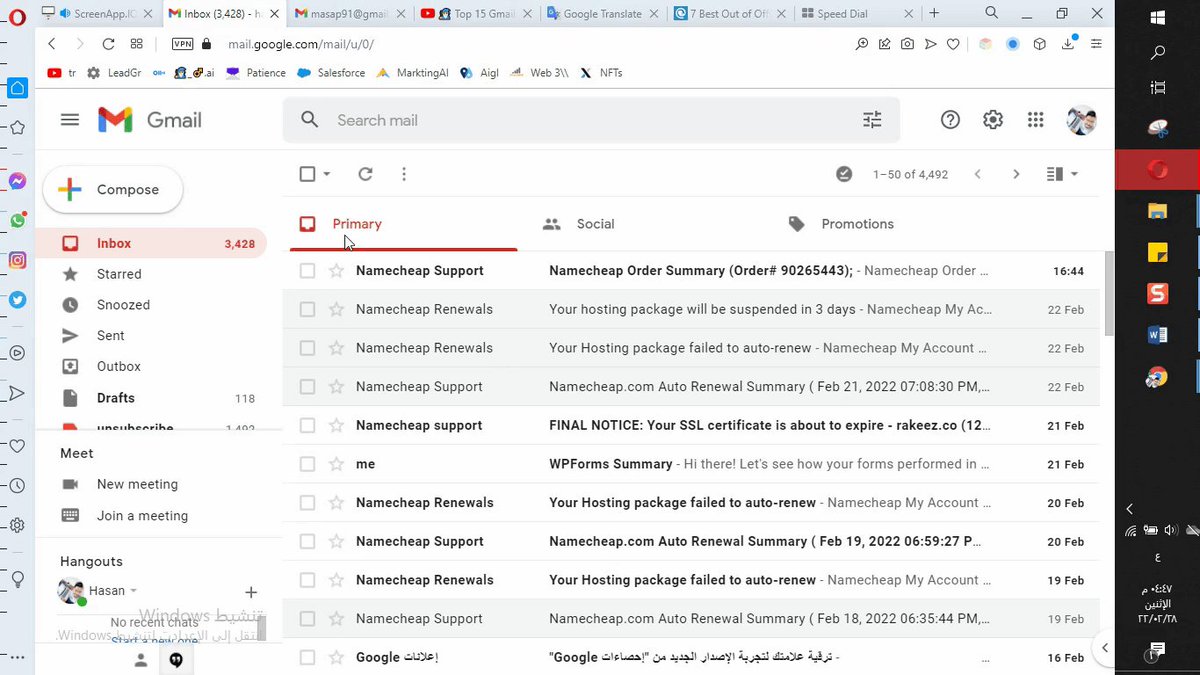Join a meeting in Meet
The width and height of the screenshot is (1200, 675).
[142, 516]
